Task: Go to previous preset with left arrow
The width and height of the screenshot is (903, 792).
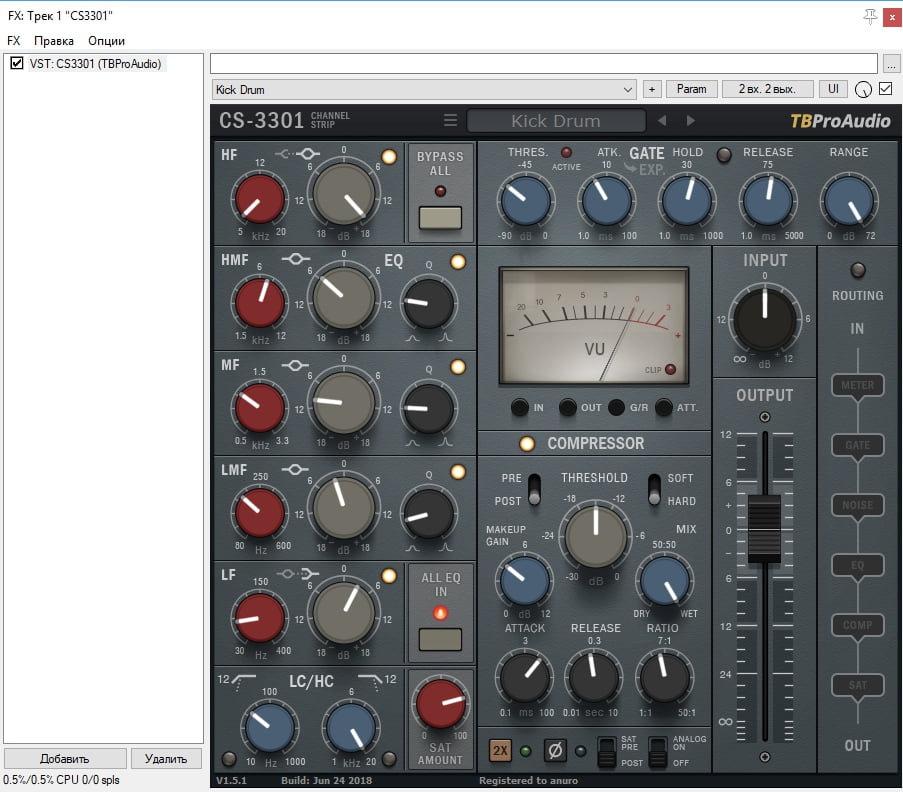Action: pos(661,121)
